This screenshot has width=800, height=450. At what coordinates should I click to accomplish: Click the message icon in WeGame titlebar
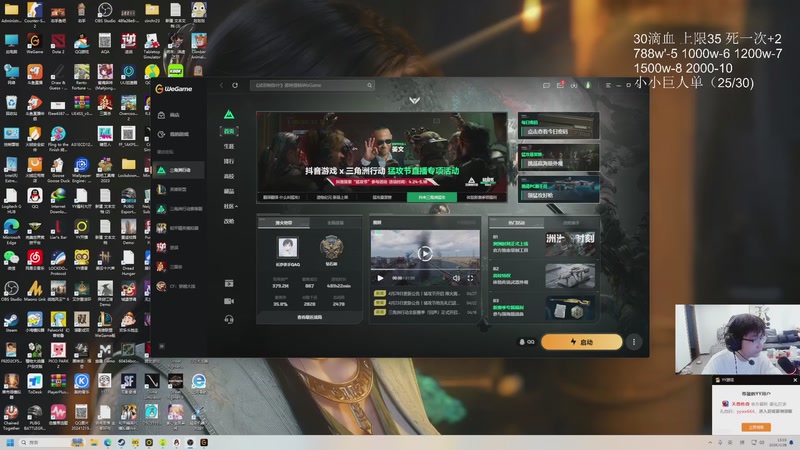tap(546, 85)
